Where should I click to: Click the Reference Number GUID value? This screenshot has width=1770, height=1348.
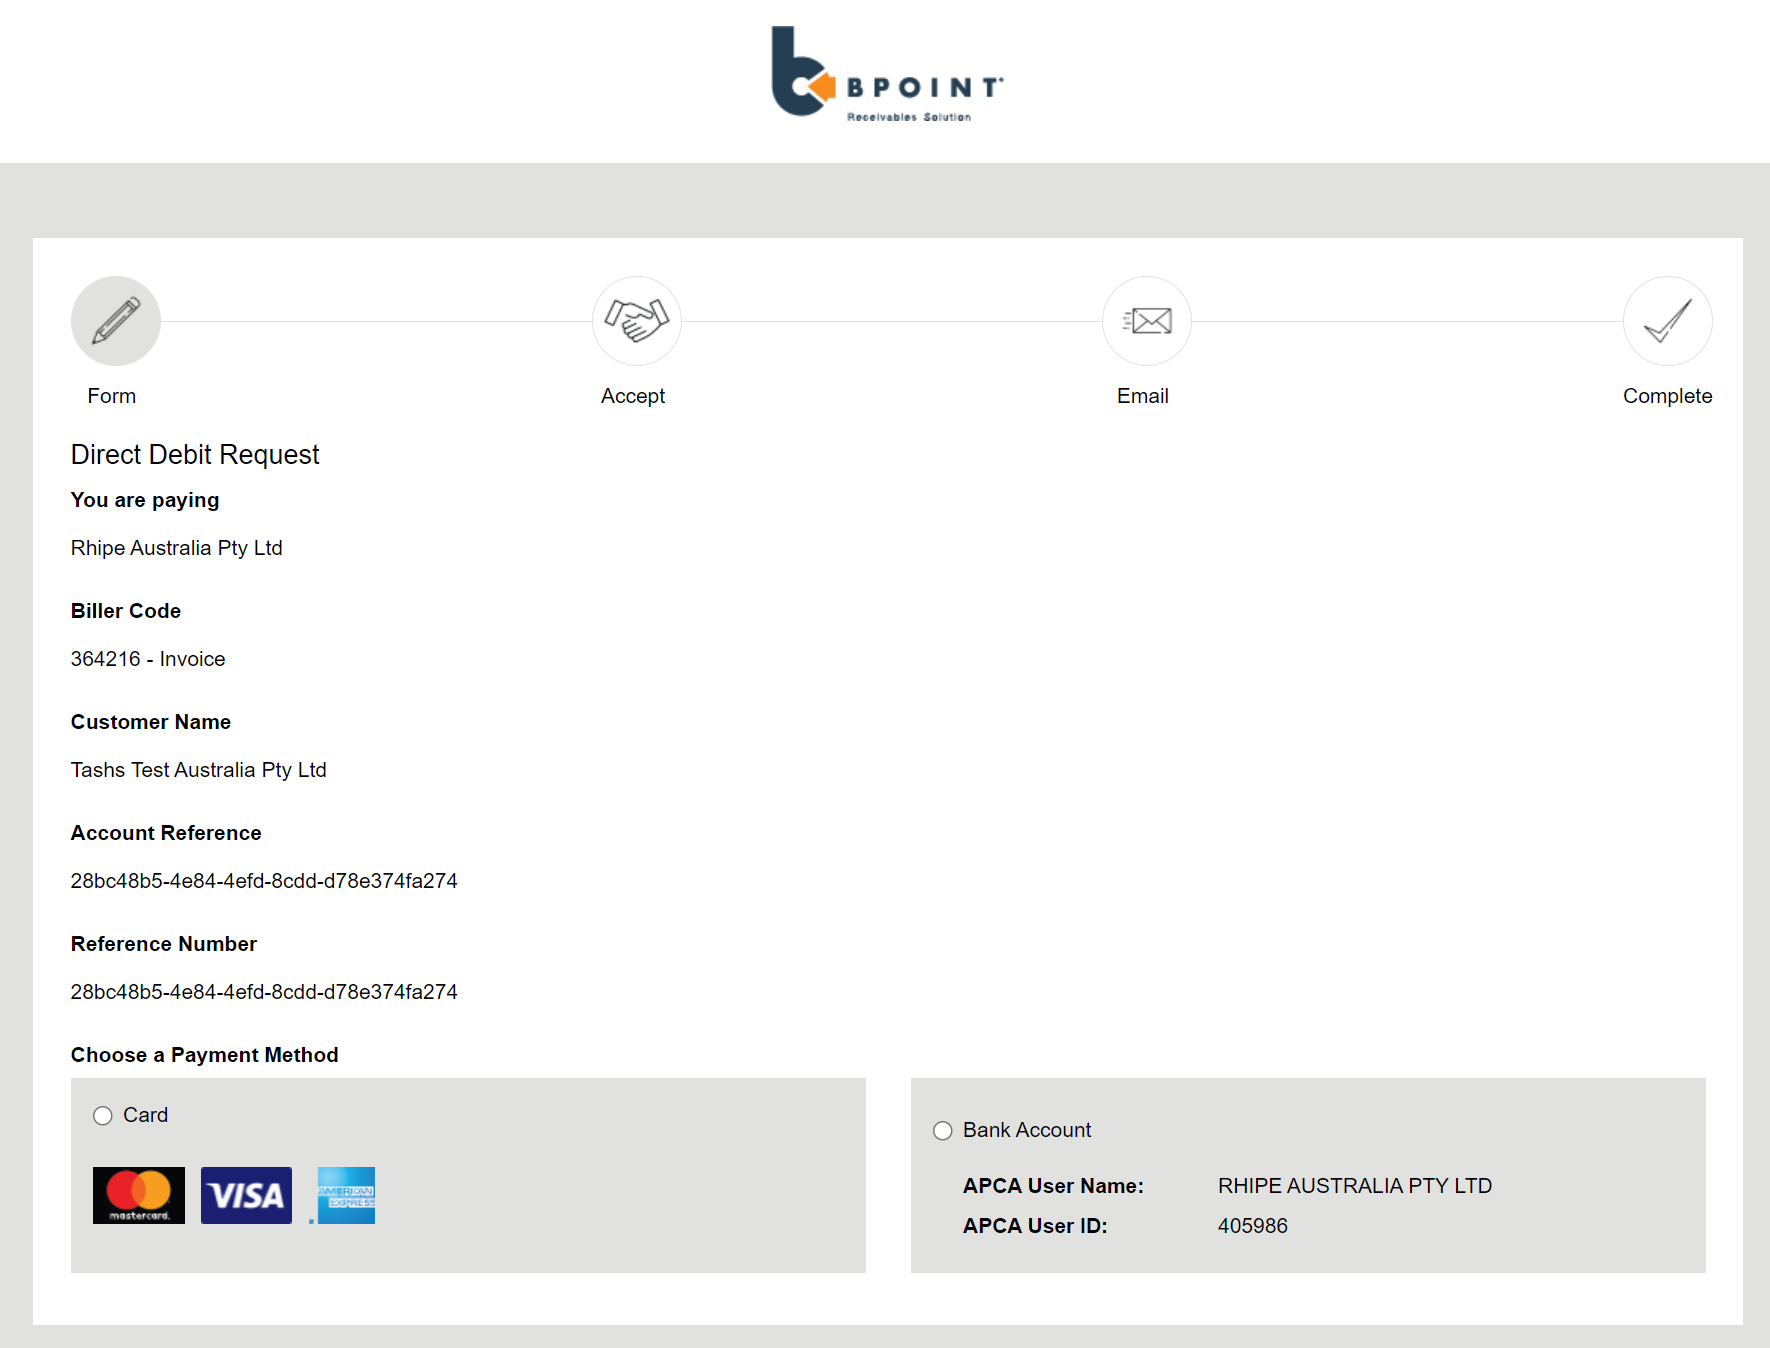tap(264, 992)
